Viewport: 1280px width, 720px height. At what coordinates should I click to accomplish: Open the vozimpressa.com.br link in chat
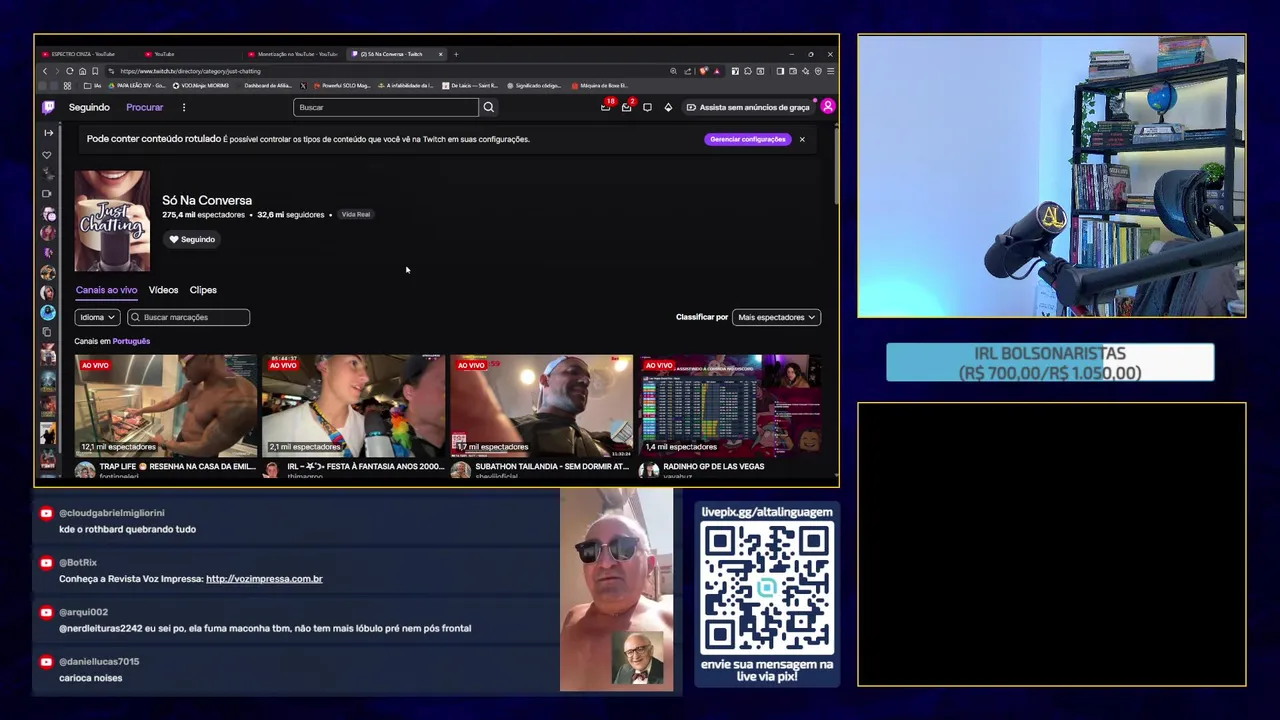tap(264, 579)
